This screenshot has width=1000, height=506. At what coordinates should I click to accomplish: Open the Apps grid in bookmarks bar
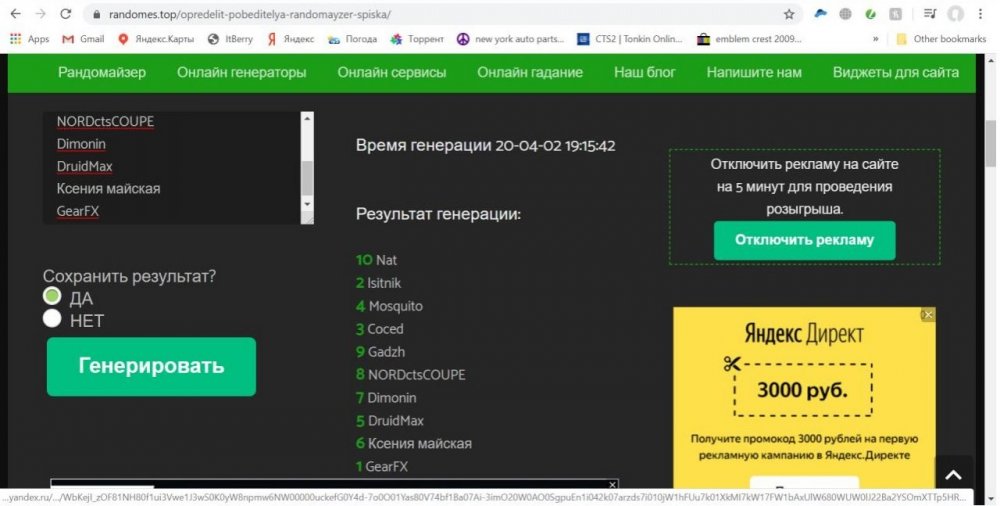coord(29,39)
